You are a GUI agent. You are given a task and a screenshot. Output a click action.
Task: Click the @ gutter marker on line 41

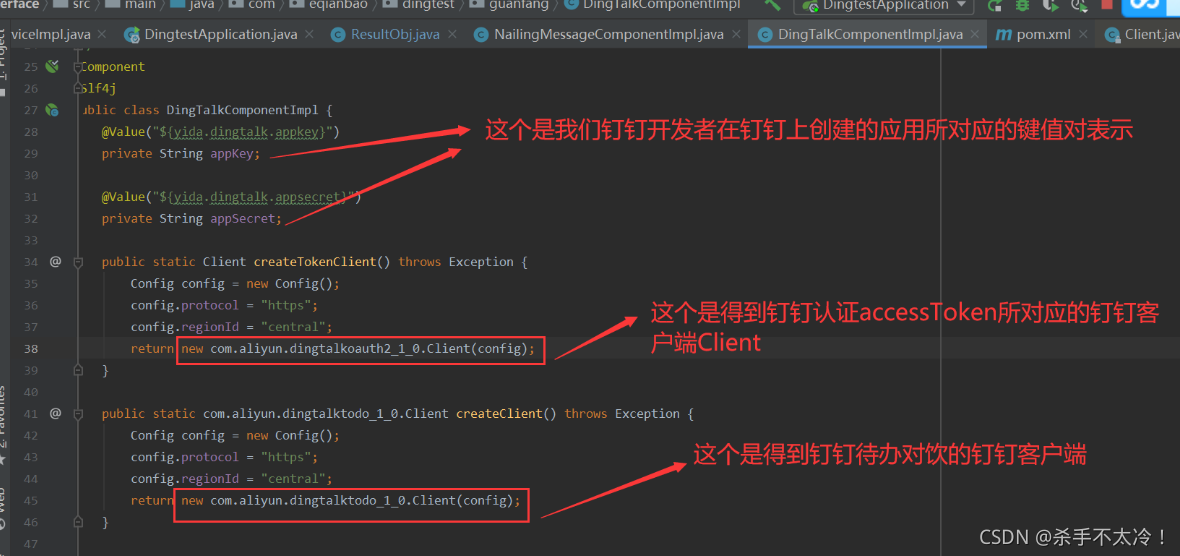pyautogui.click(x=55, y=413)
